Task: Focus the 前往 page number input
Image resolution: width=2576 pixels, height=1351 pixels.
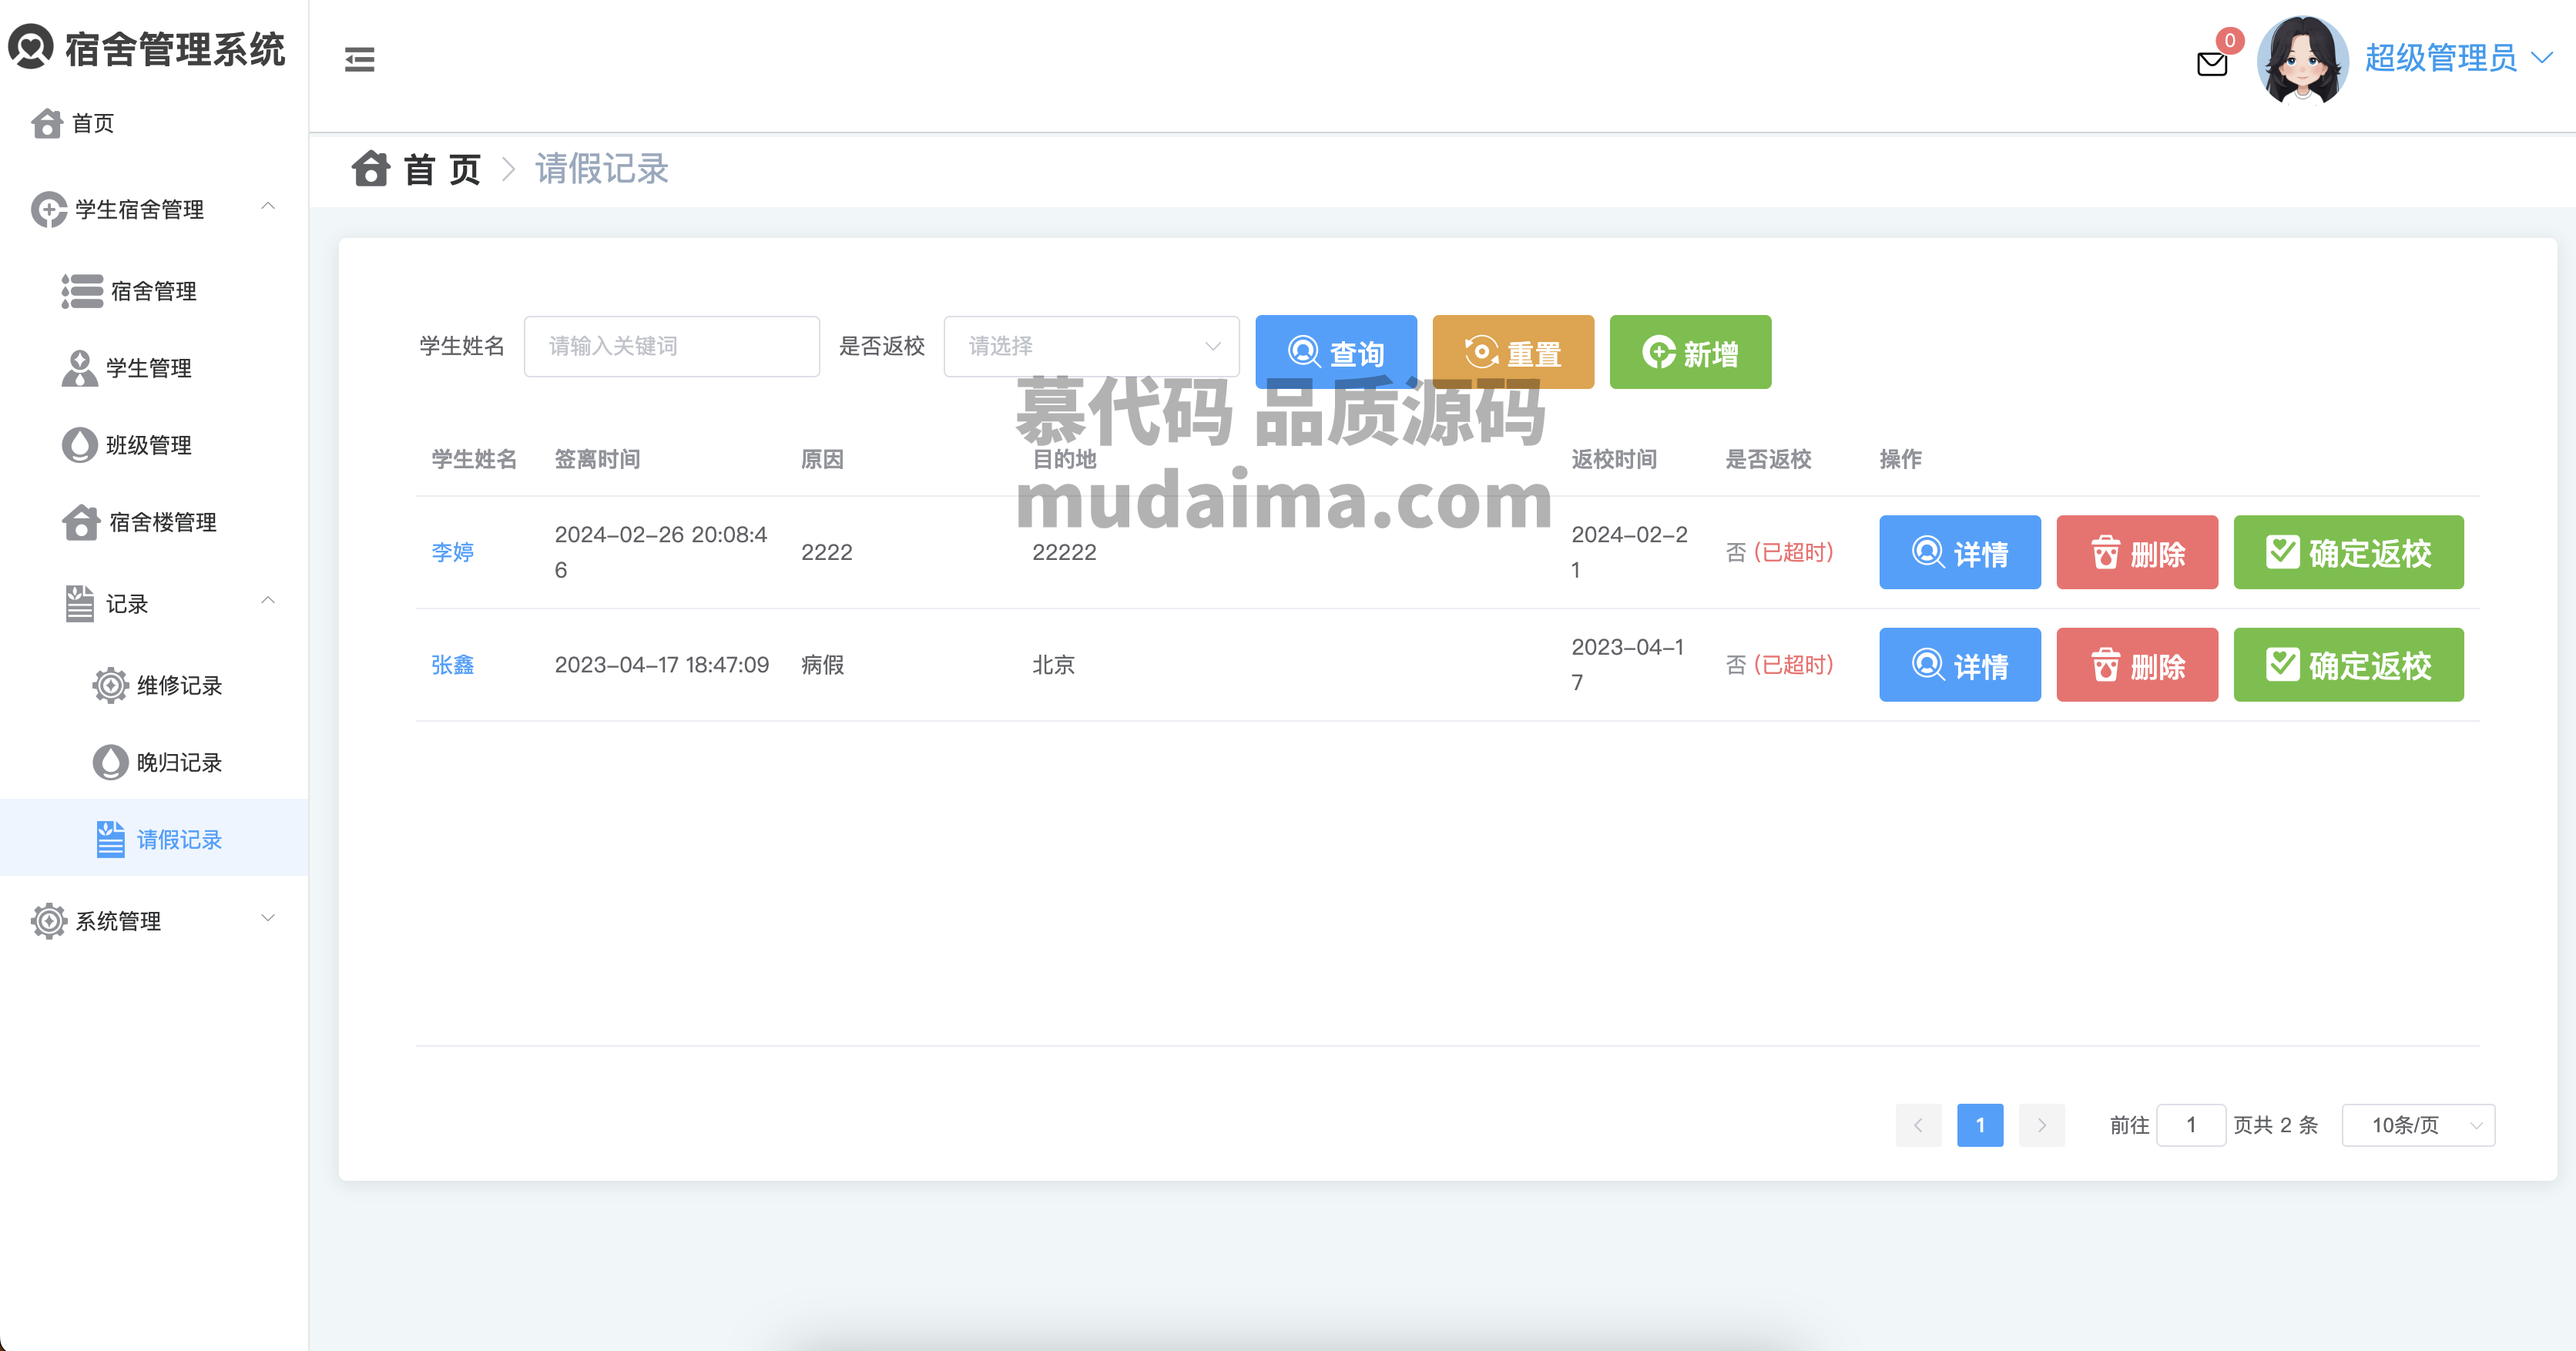Action: click(x=2191, y=1125)
